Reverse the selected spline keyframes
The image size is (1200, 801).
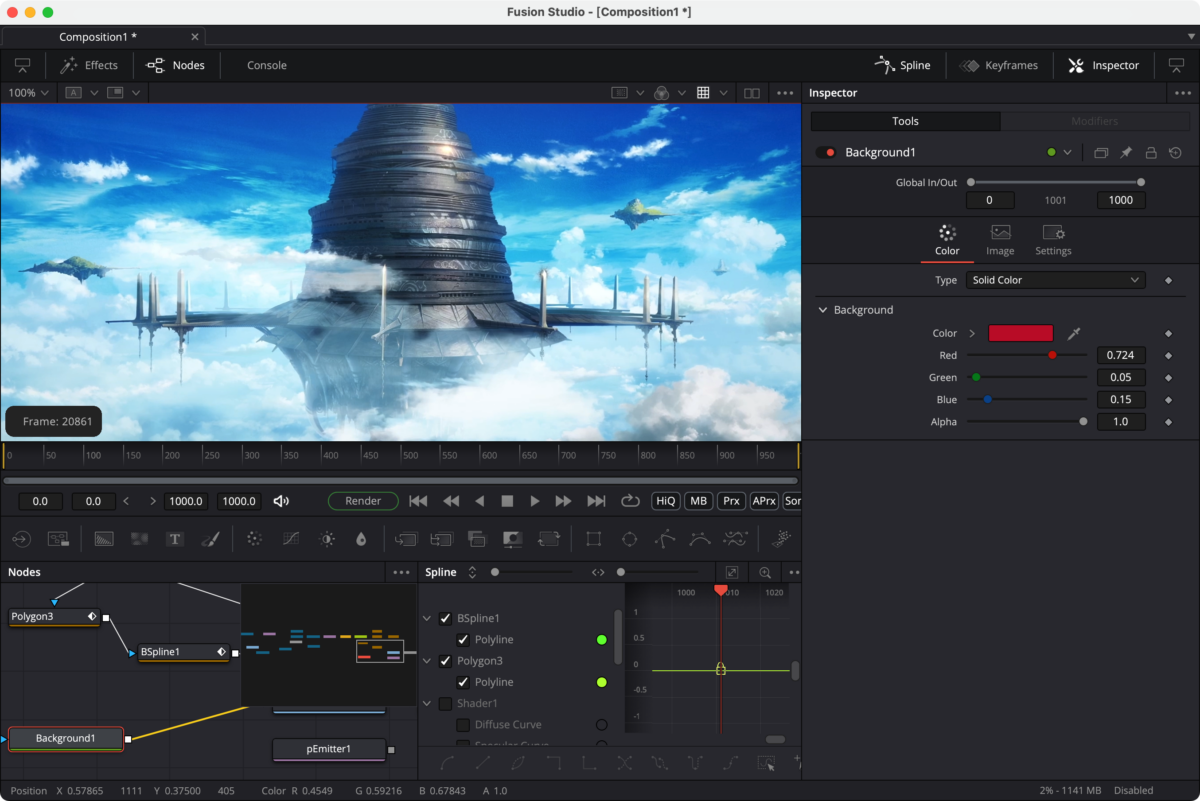(625, 763)
